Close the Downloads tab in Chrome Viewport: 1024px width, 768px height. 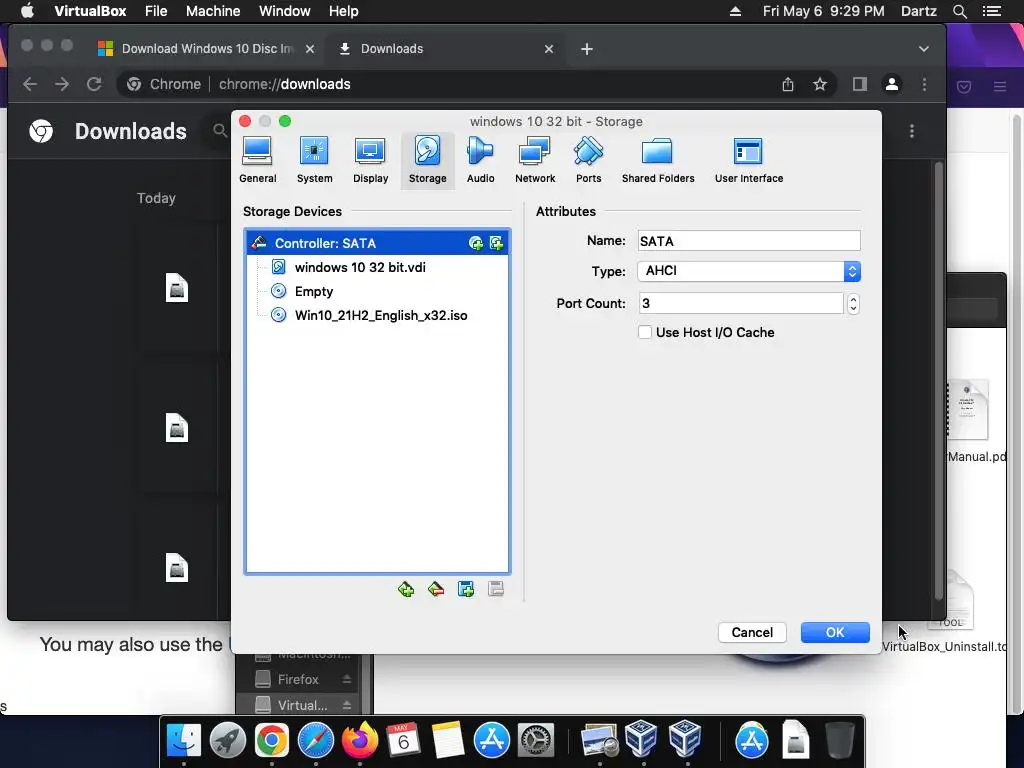549,49
